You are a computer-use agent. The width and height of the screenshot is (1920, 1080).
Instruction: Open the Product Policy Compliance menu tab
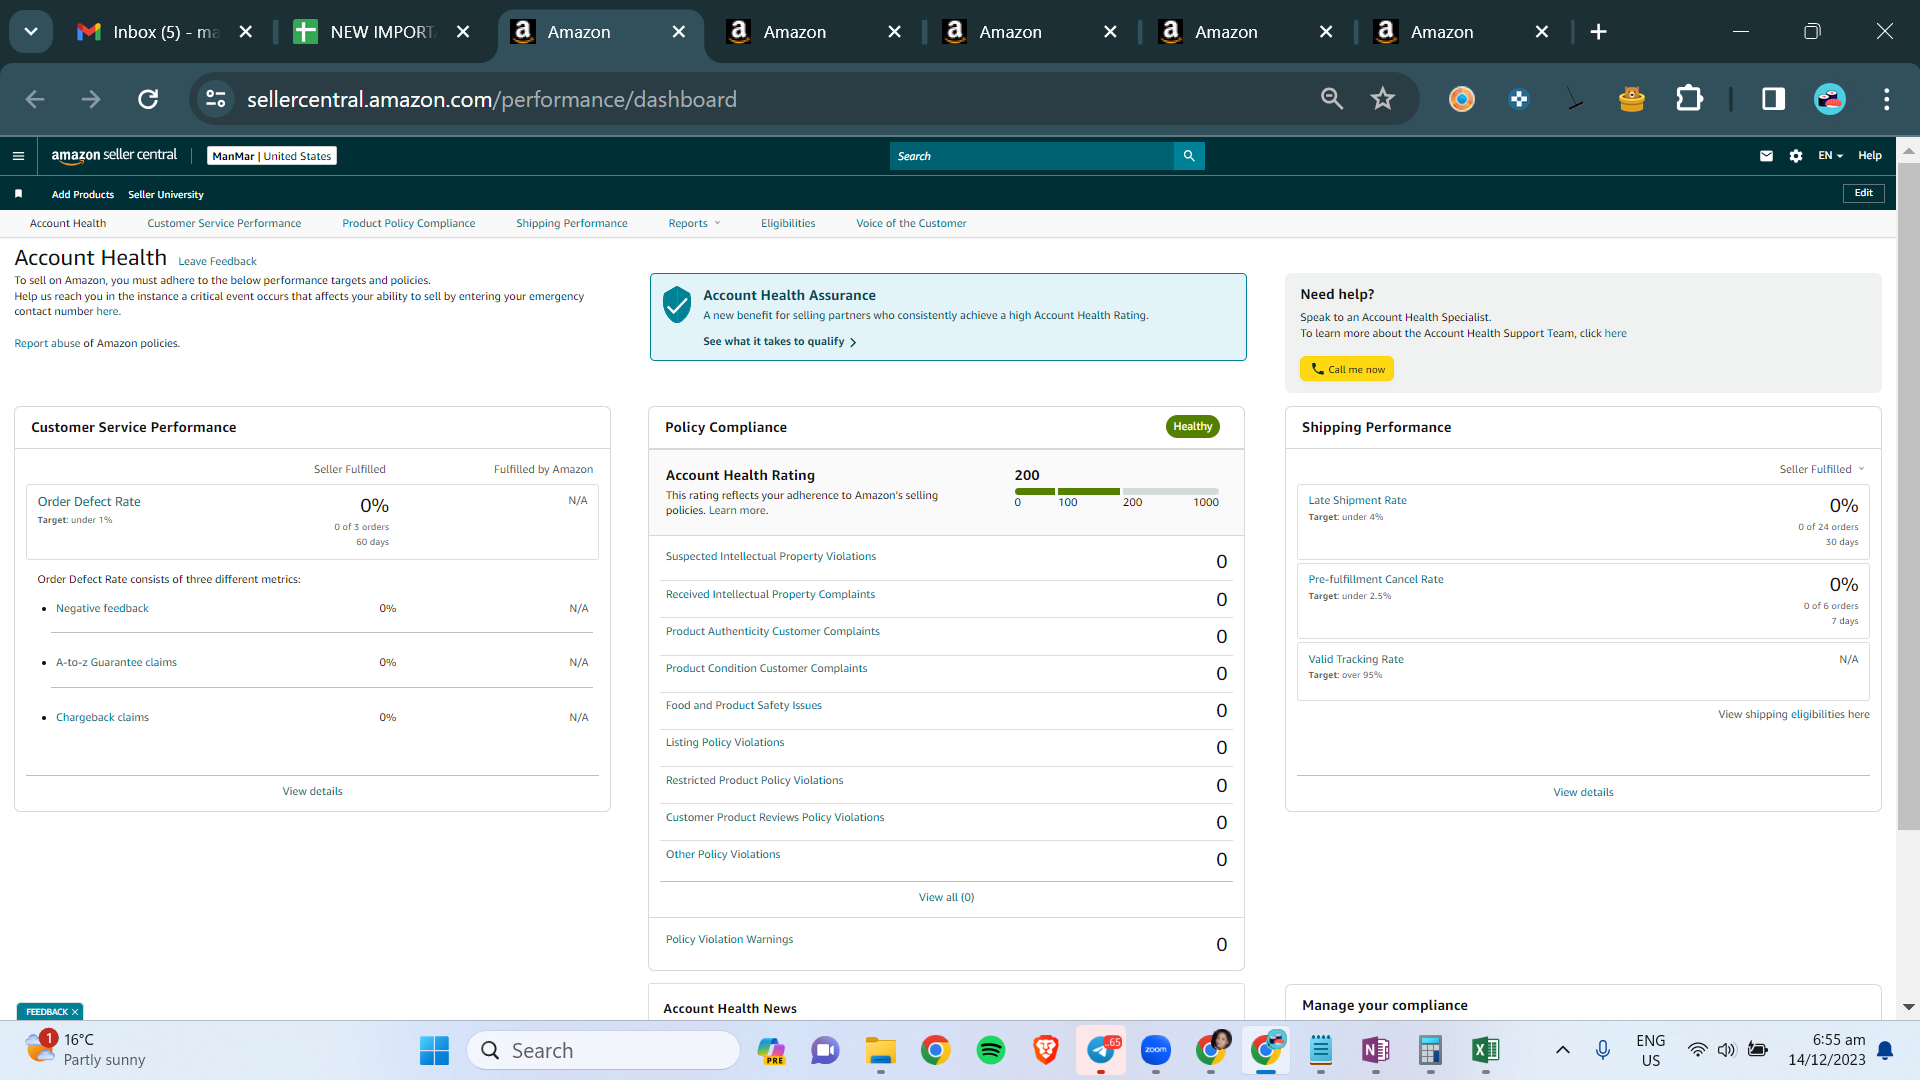point(409,223)
